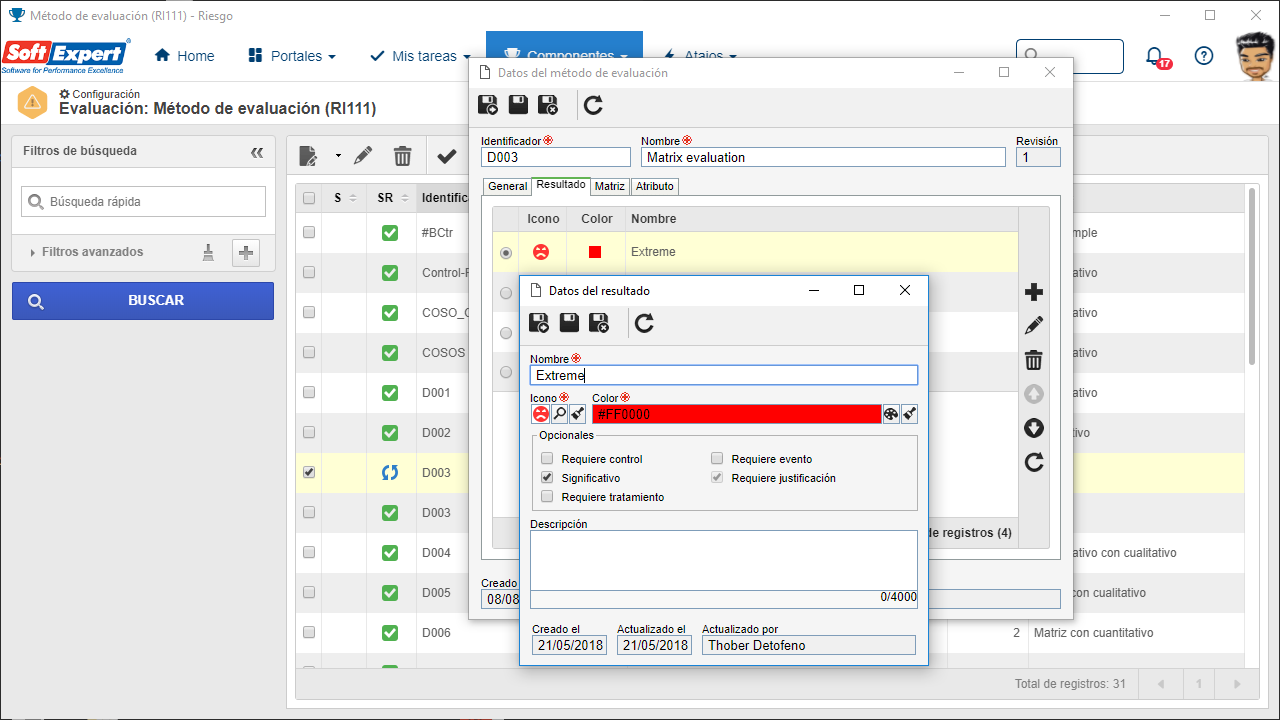
Task: Click the checkmark icon in main toolbar
Action: click(447, 156)
